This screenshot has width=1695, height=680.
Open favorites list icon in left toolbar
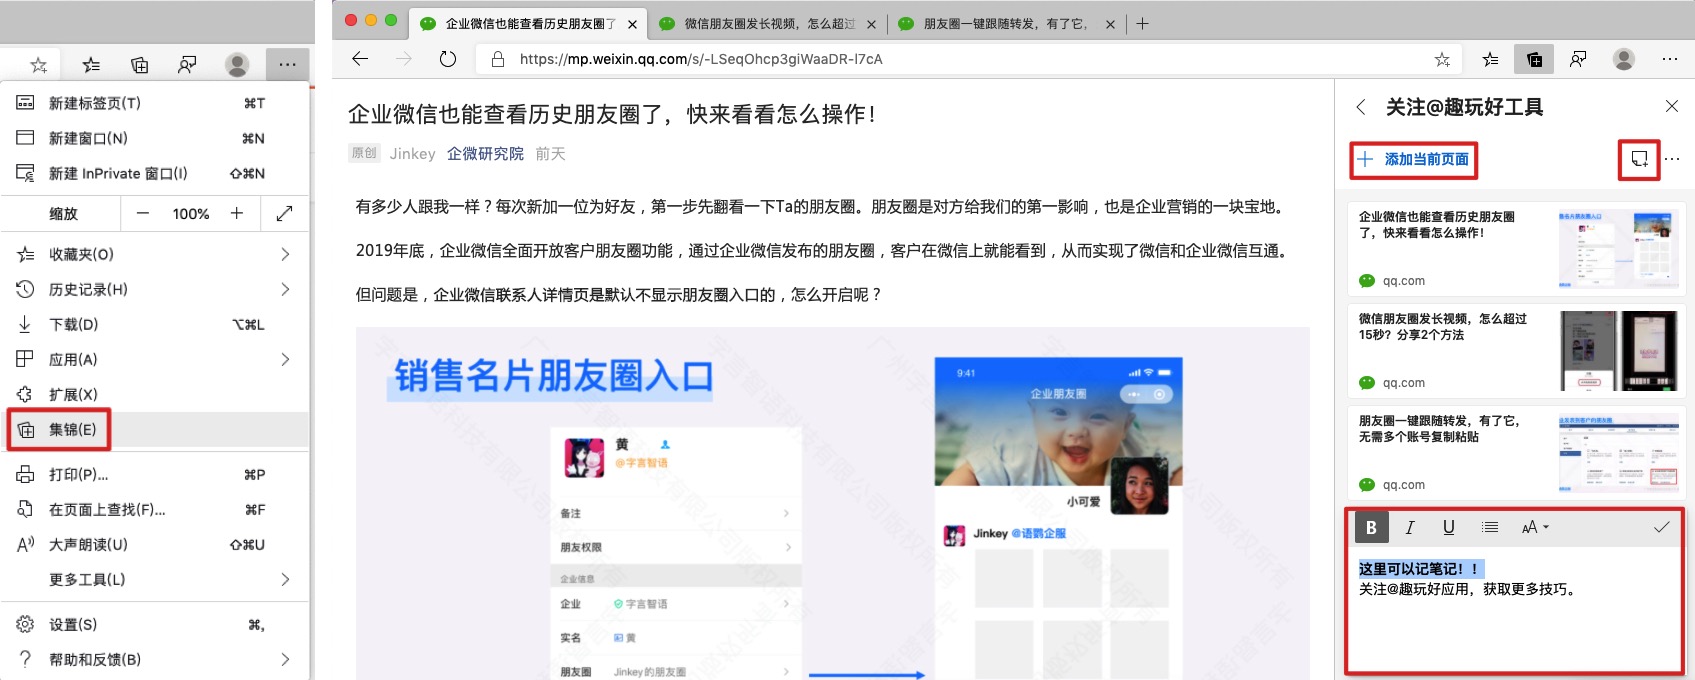[91, 65]
